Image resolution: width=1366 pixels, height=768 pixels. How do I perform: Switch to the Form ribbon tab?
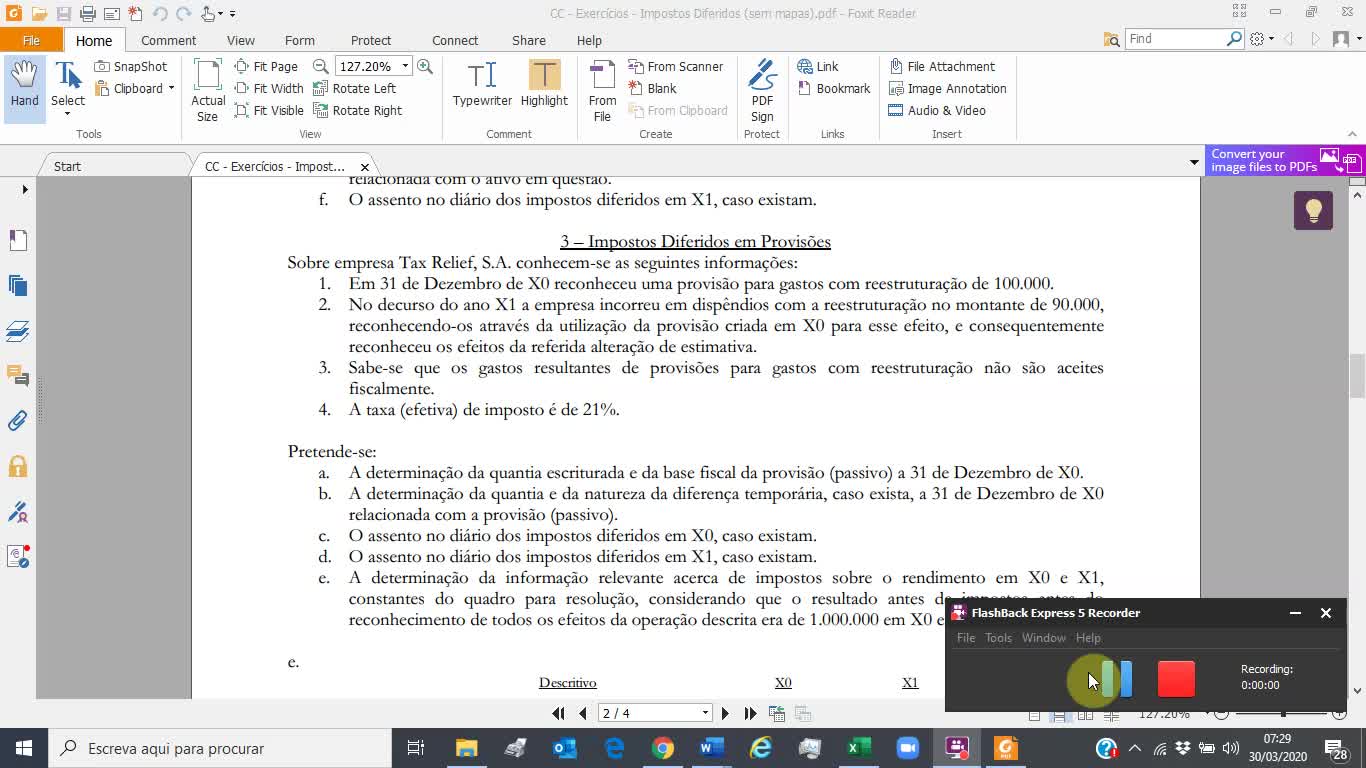pos(300,40)
